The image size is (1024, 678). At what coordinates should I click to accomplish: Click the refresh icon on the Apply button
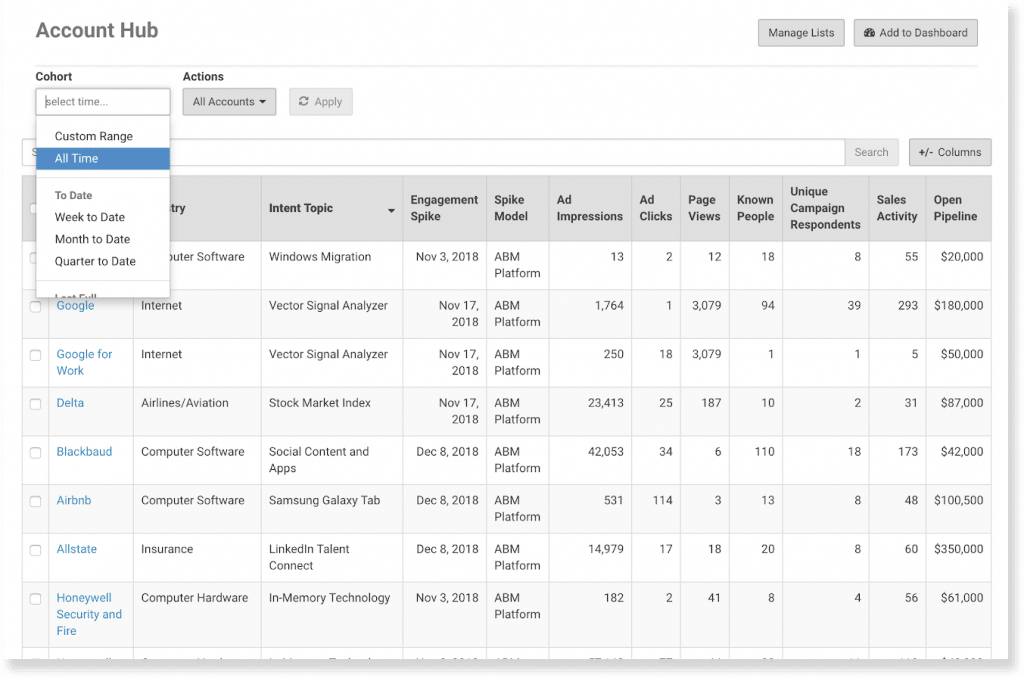pyautogui.click(x=303, y=101)
